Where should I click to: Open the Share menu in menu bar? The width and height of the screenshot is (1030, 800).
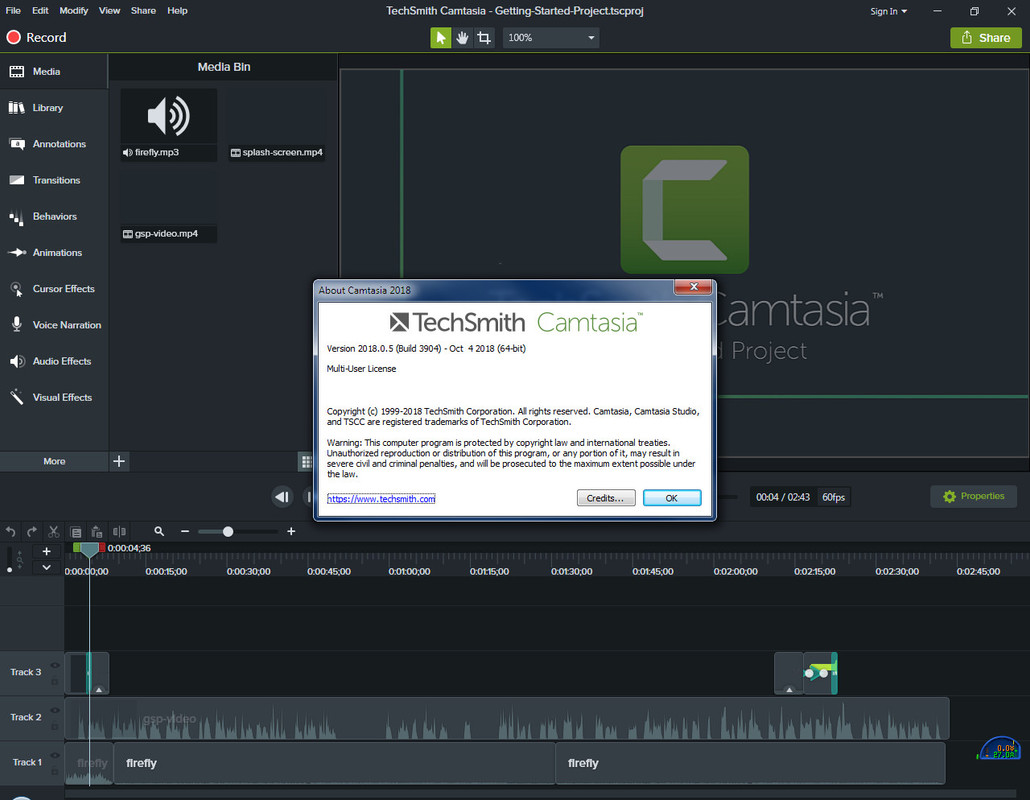coord(143,11)
